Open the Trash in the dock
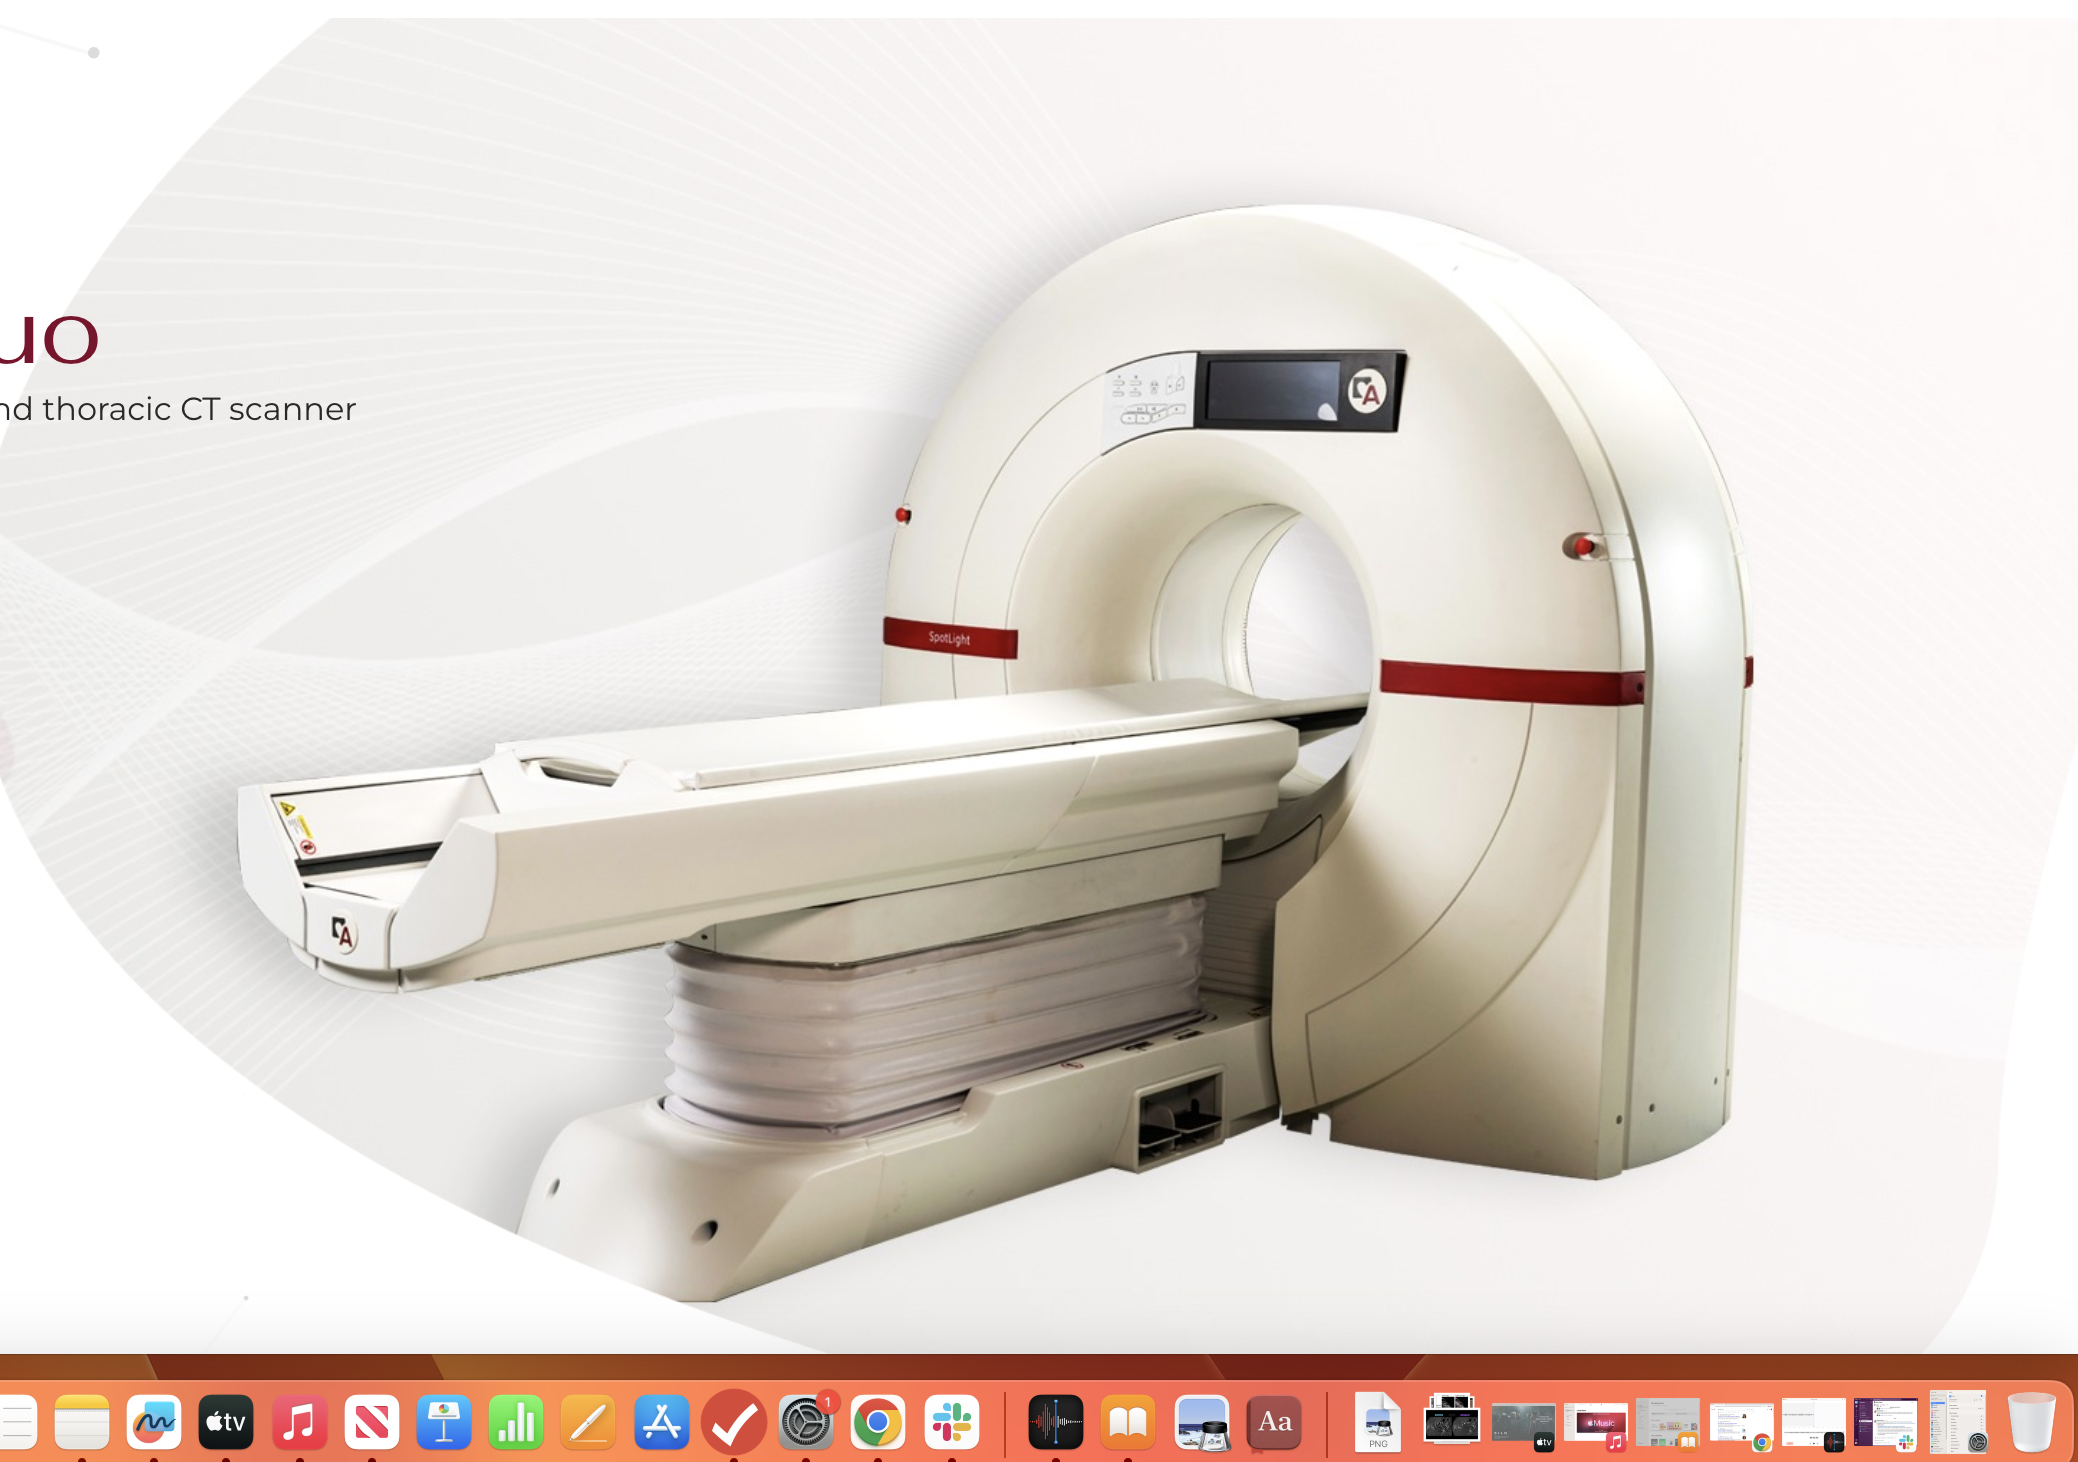Image resolution: width=2078 pixels, height=1462 pixels. [x=2031, y=1422]
